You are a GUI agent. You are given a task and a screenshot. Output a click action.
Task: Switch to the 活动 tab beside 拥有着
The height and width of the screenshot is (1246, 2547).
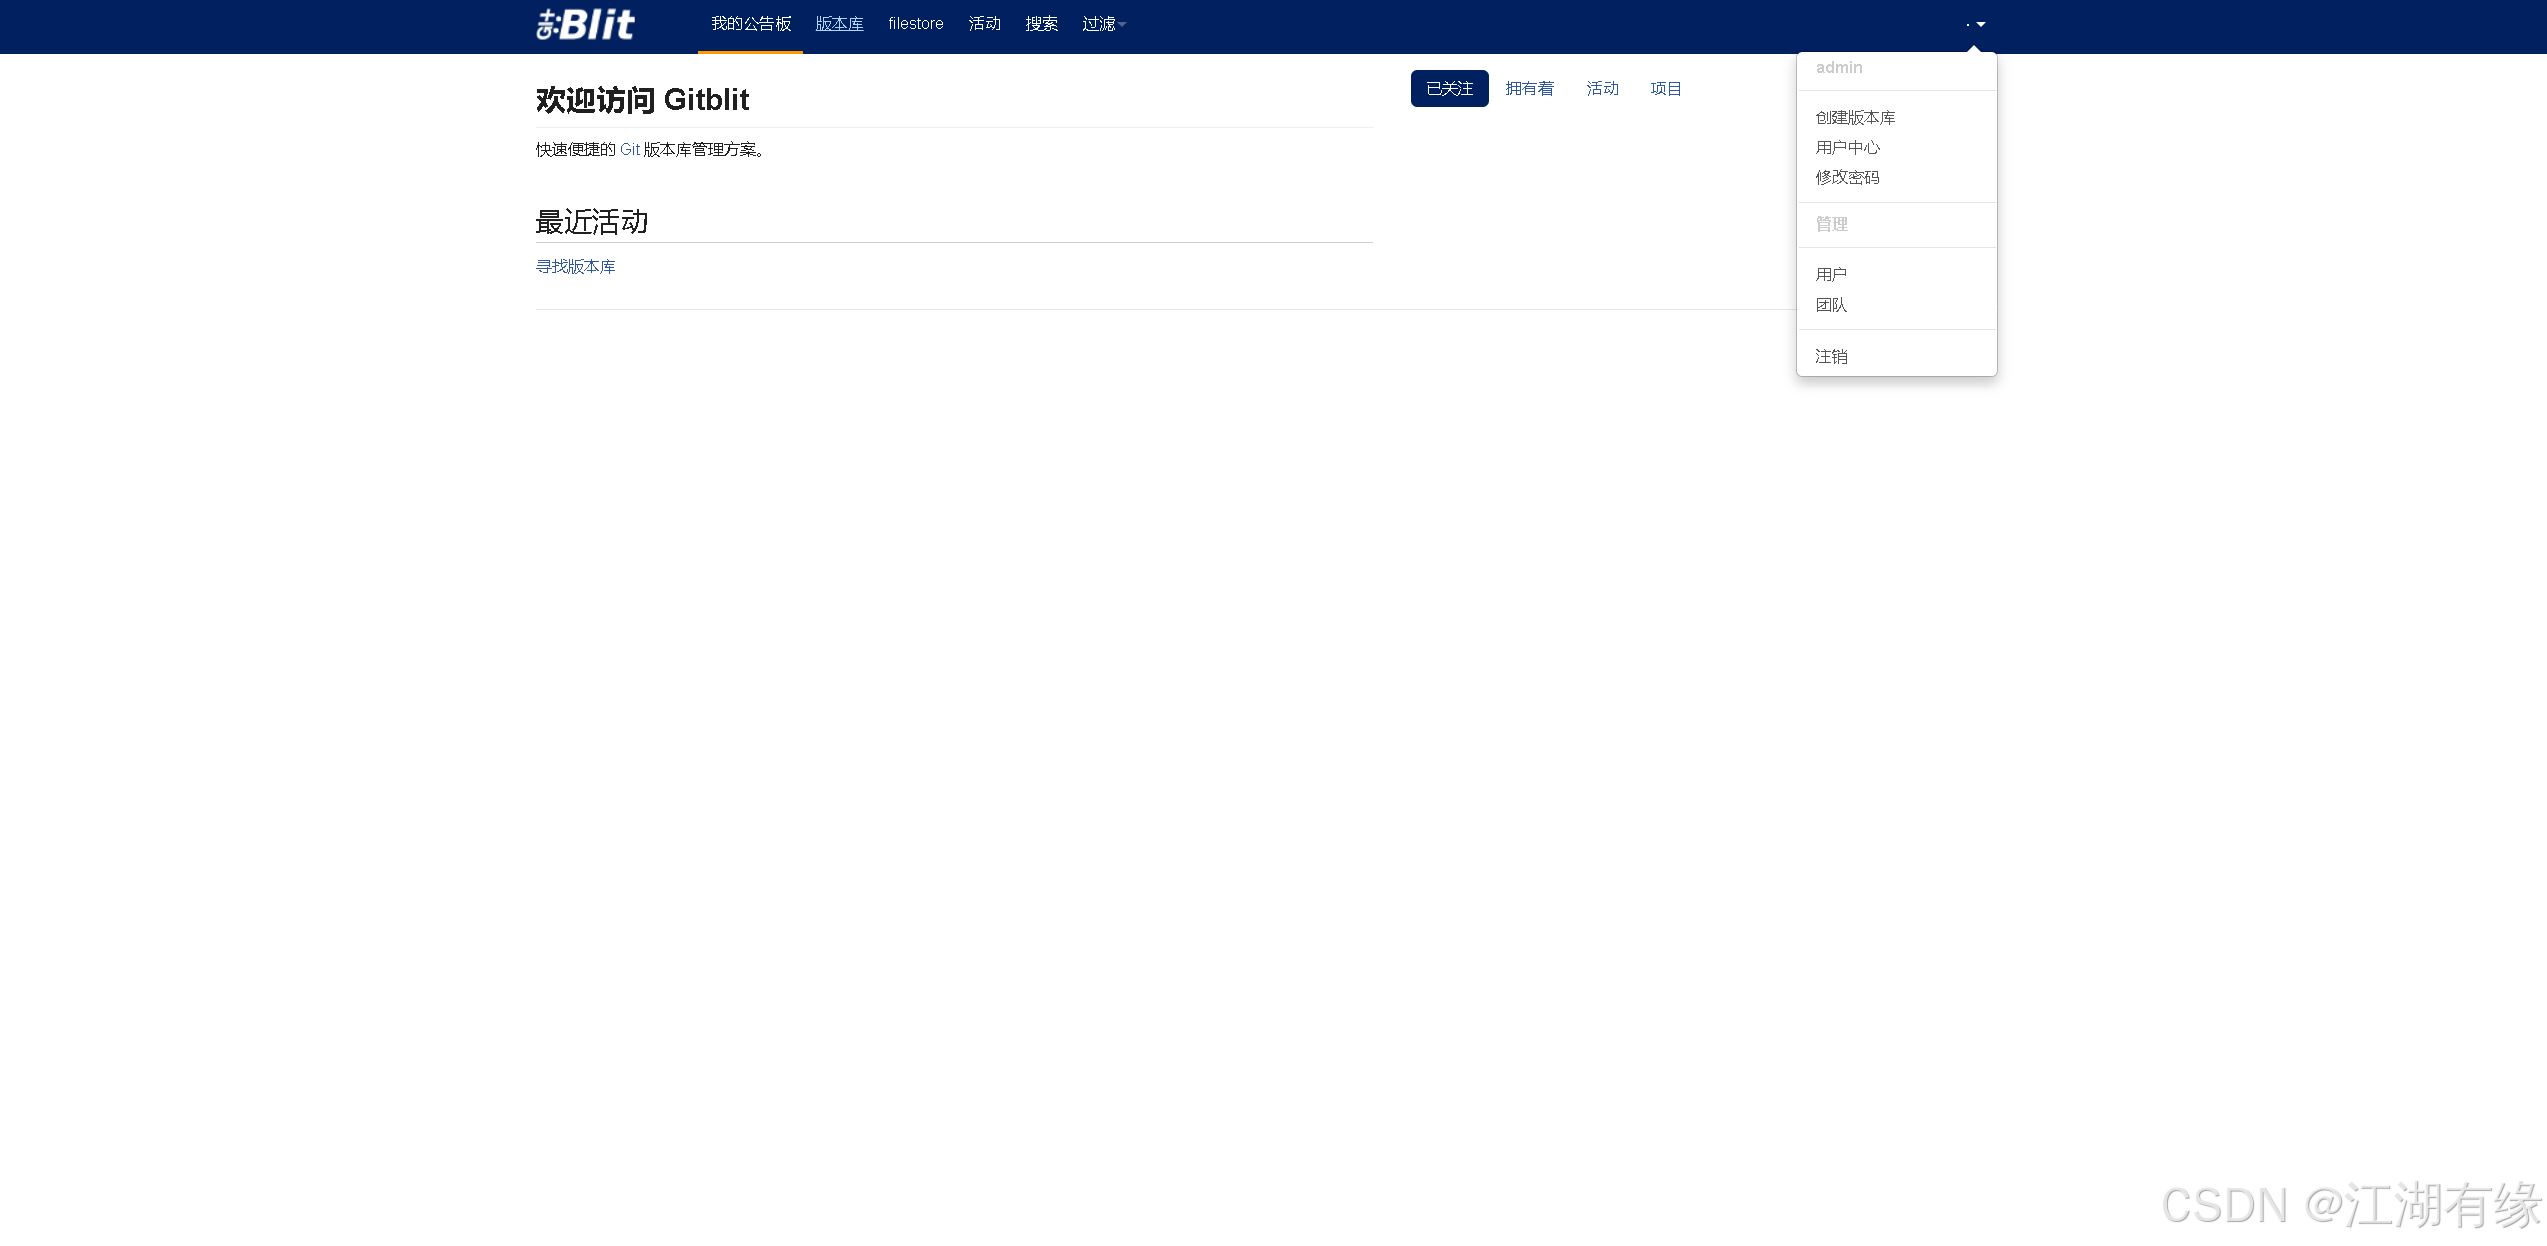[1602, 89]
